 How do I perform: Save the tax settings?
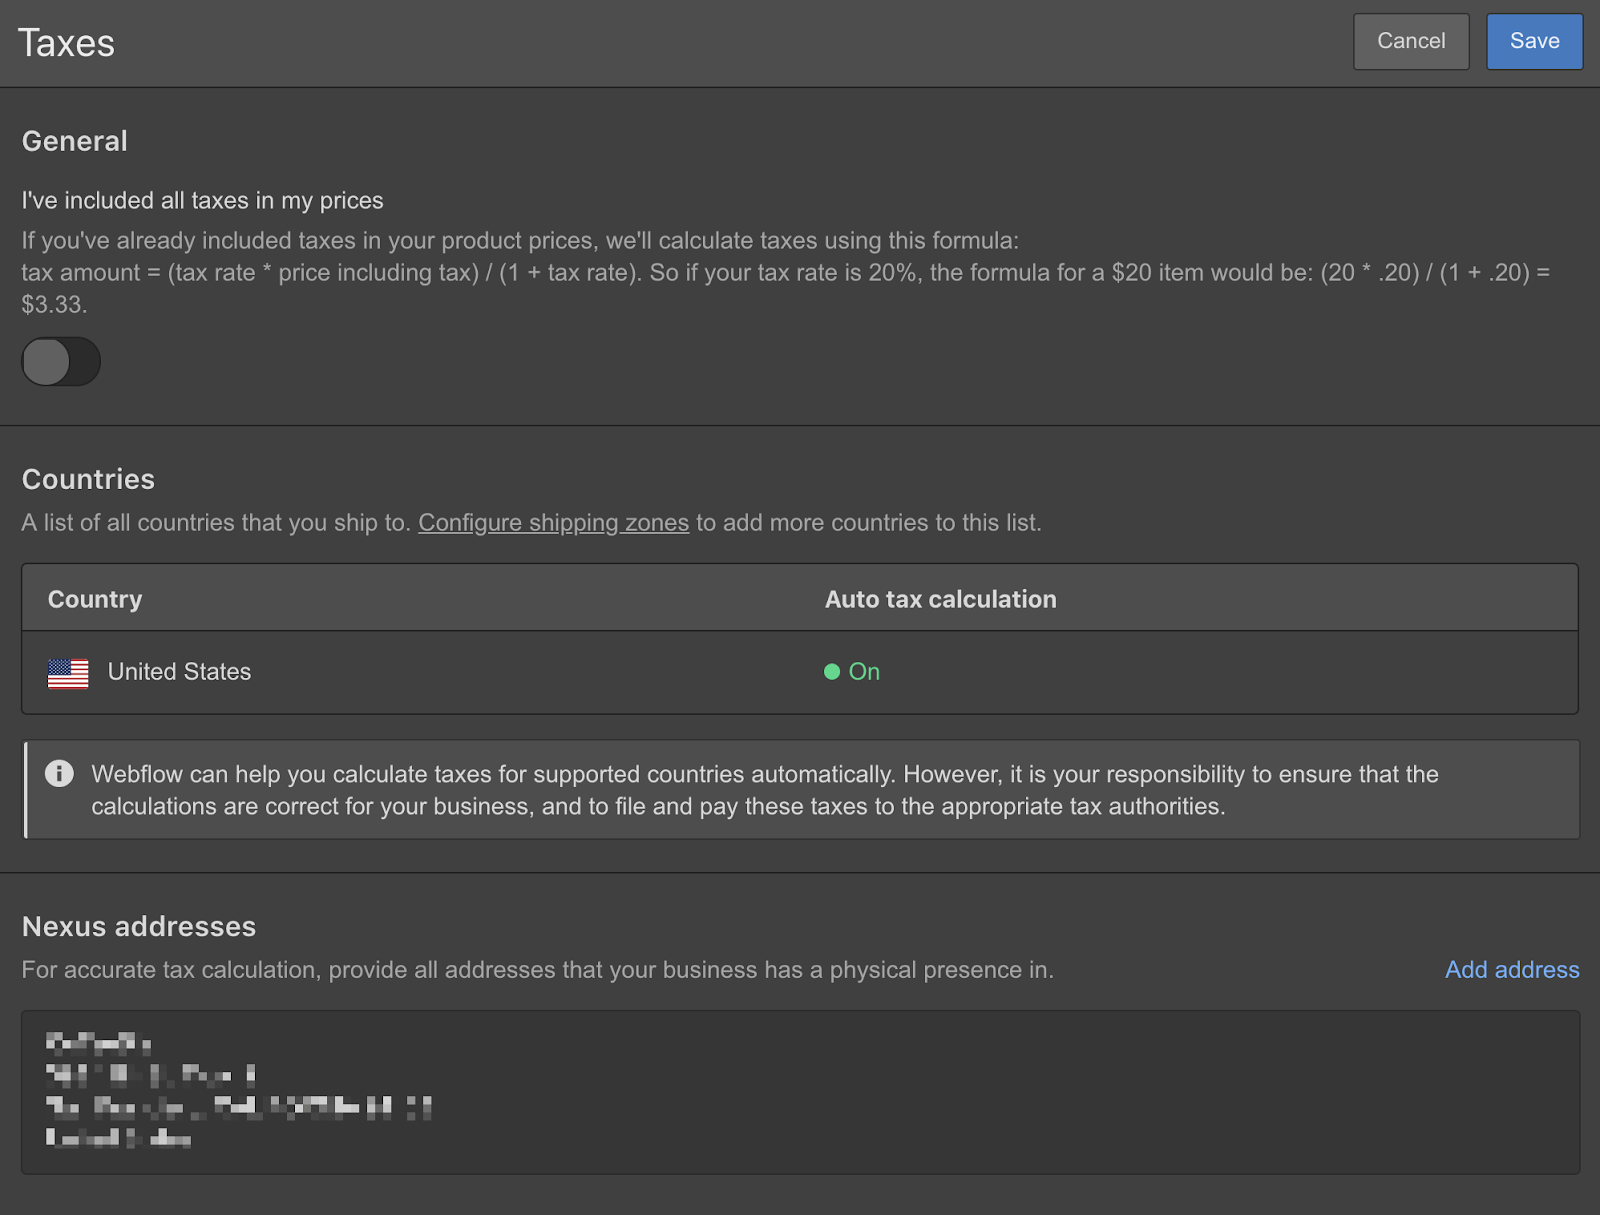(x=1534, y=41)
